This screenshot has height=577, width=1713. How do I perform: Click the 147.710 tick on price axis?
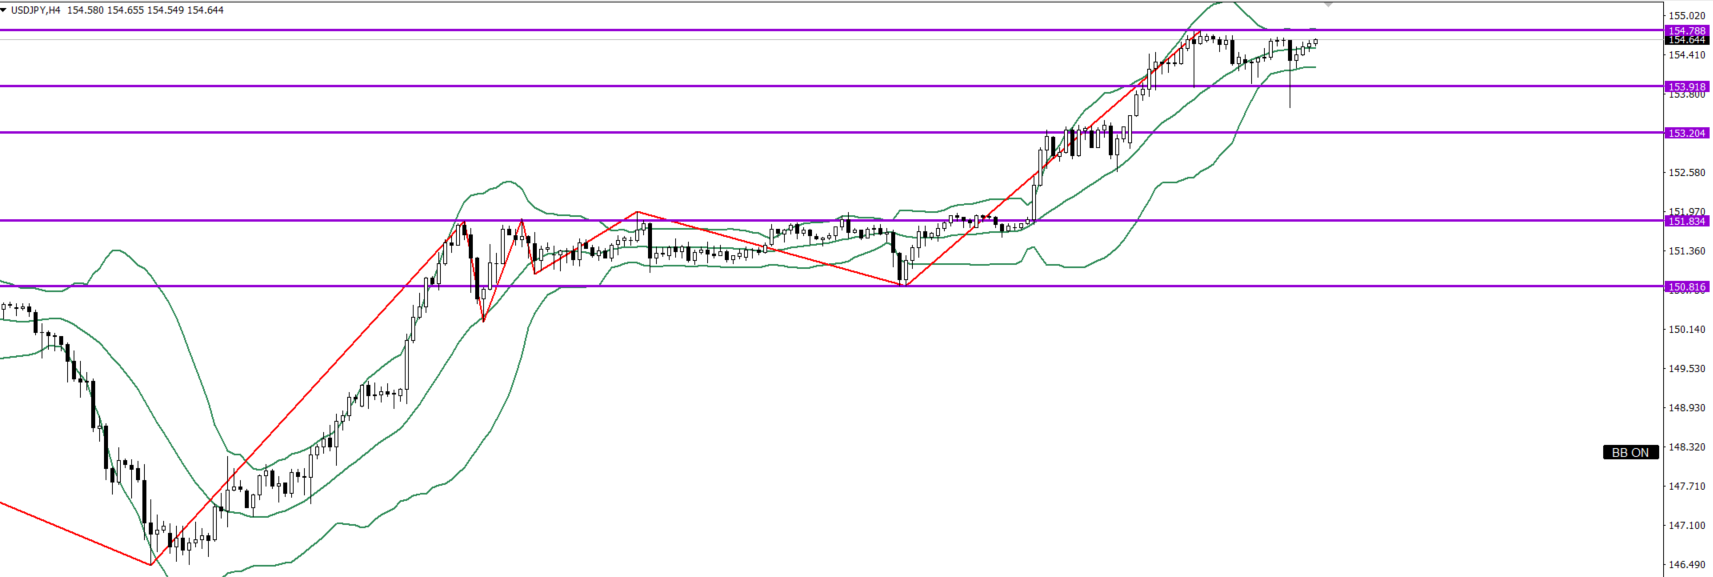pos(1686,487)
